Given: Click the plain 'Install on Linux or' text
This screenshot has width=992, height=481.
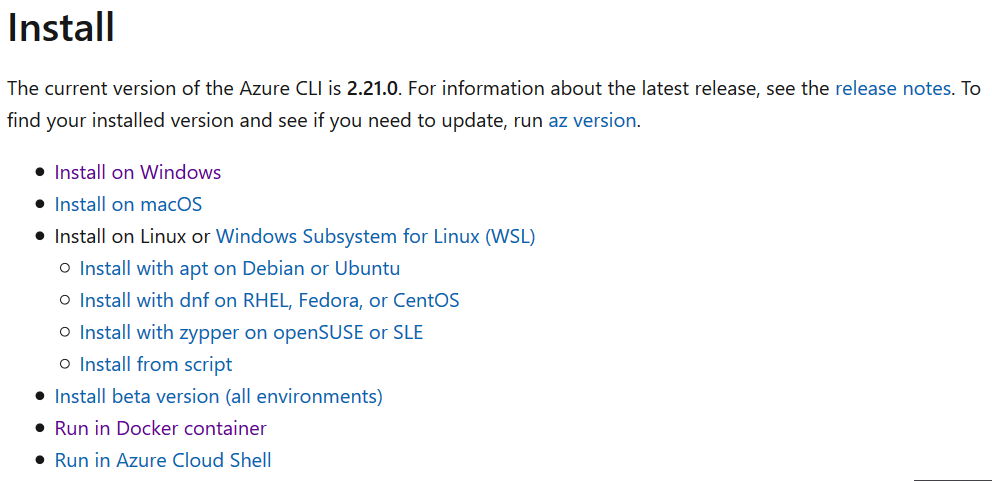Looking at the screenshot, I should (x=132, y=236).
